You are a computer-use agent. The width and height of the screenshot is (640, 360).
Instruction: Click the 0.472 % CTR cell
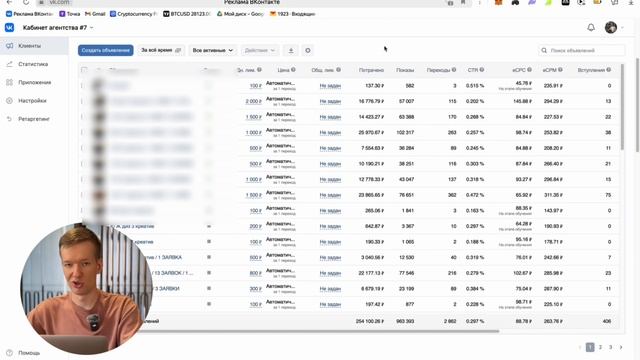(475, 195)
